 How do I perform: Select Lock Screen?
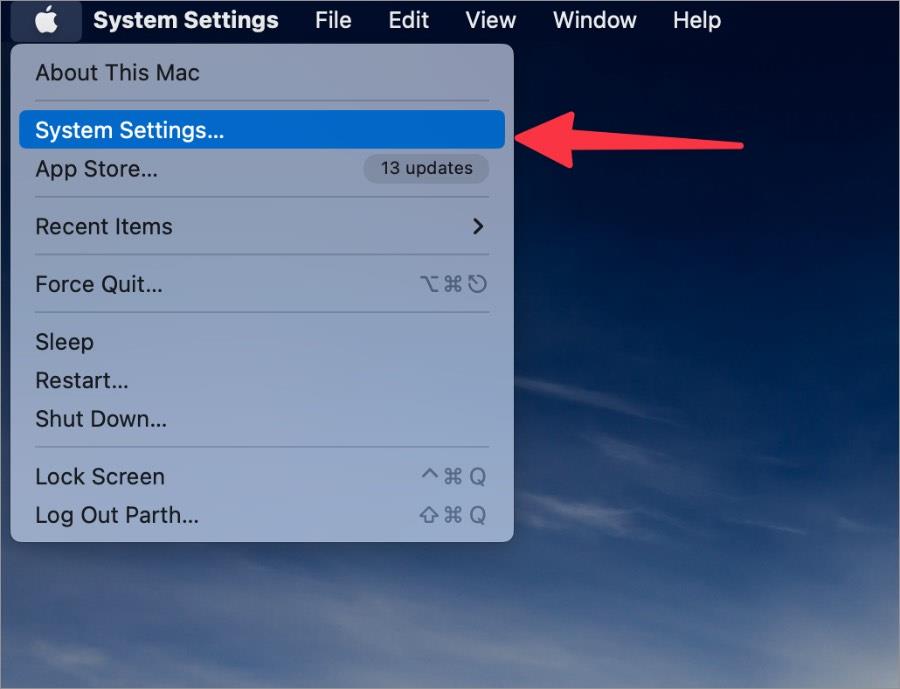coord(262,477)
